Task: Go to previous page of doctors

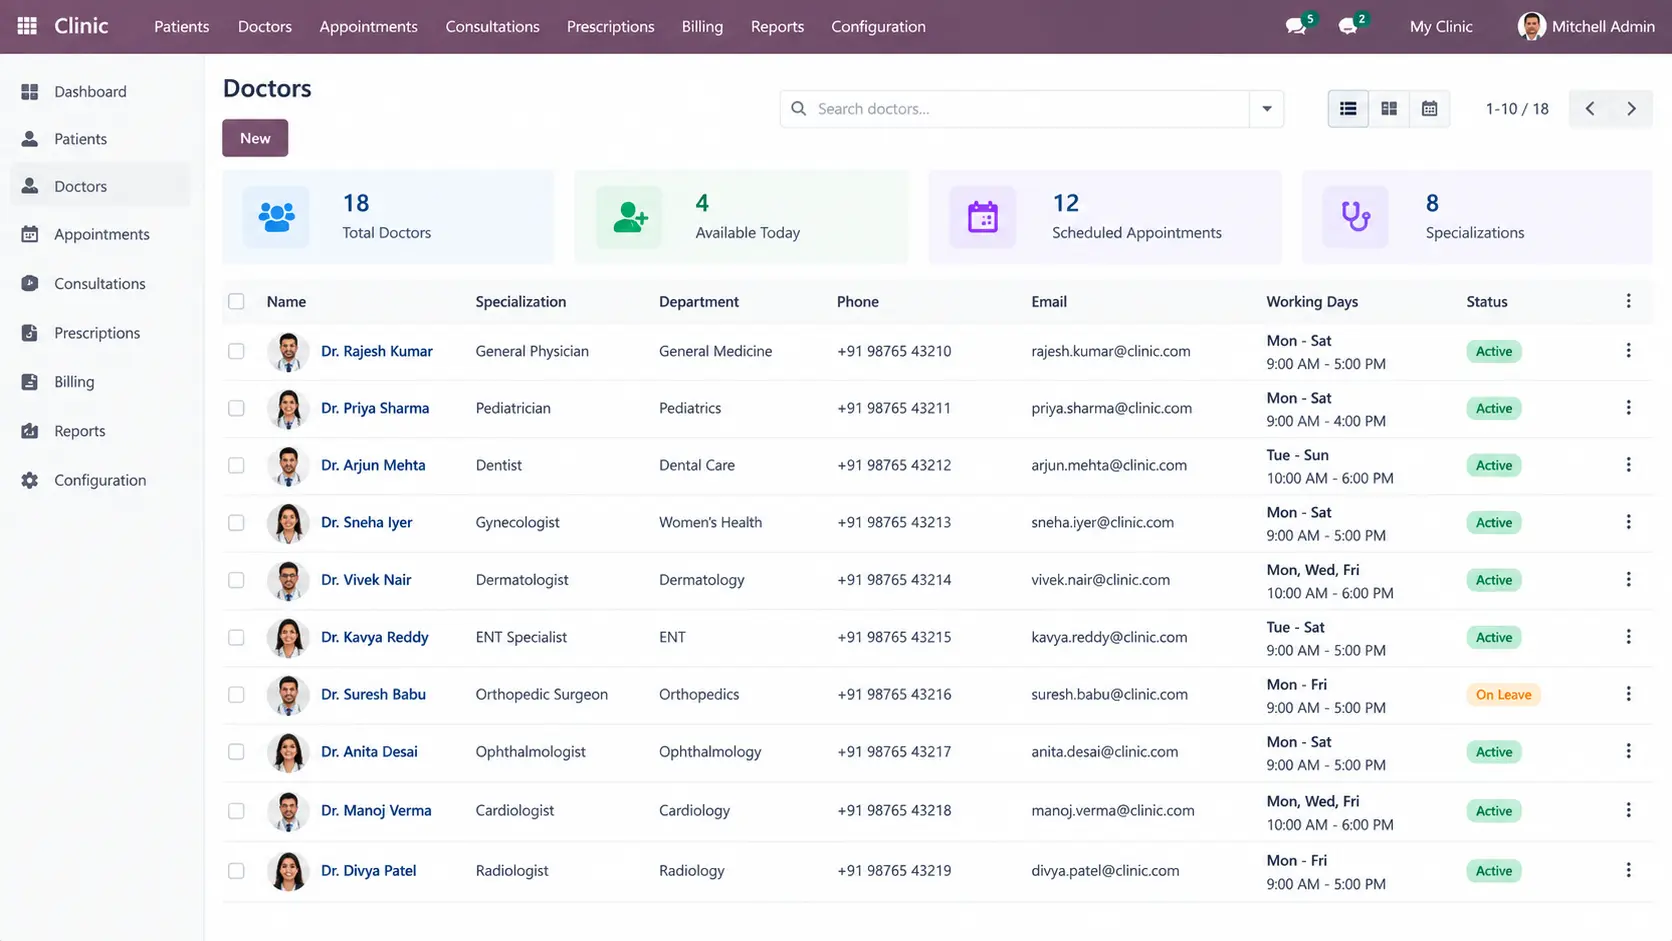Action: [1590, 108]
